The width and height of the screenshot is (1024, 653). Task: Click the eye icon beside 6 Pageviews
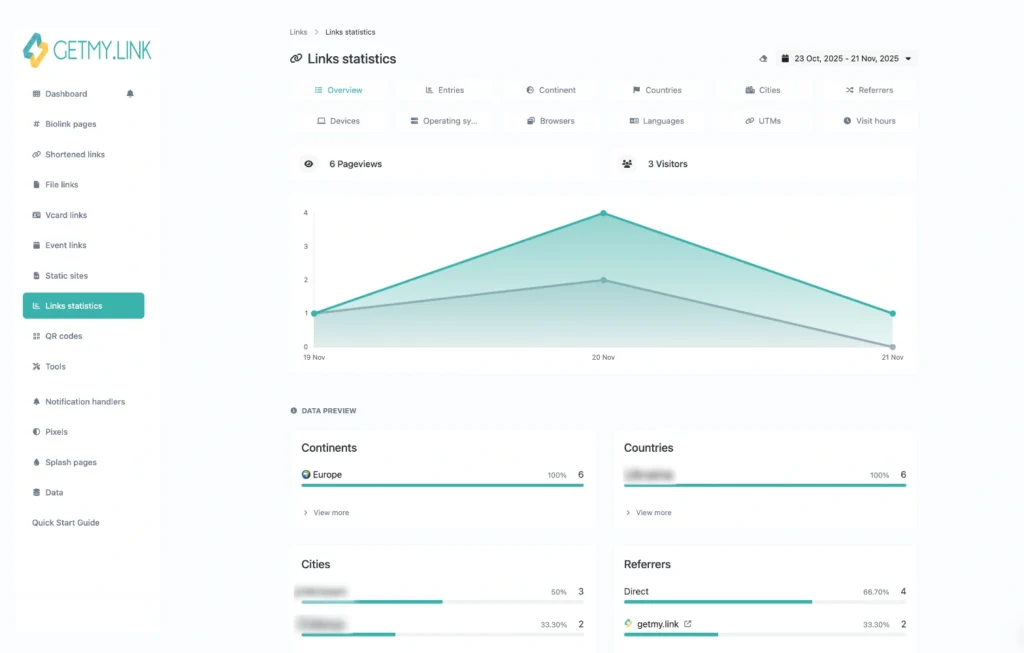point(309,164)
